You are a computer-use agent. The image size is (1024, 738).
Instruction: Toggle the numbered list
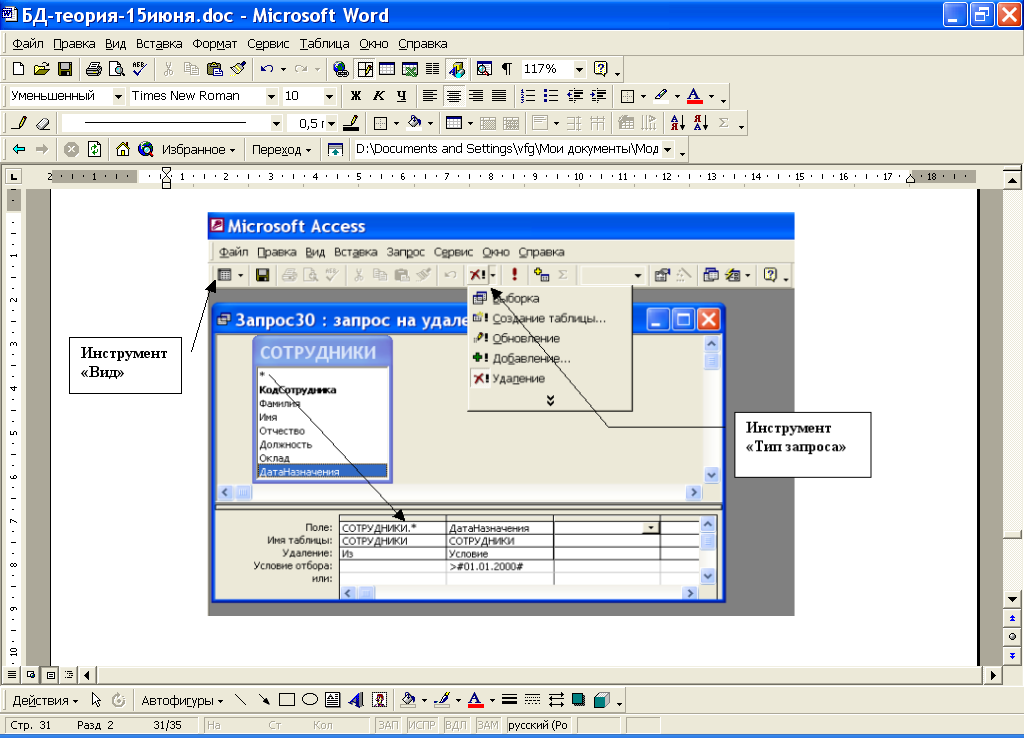528,96
